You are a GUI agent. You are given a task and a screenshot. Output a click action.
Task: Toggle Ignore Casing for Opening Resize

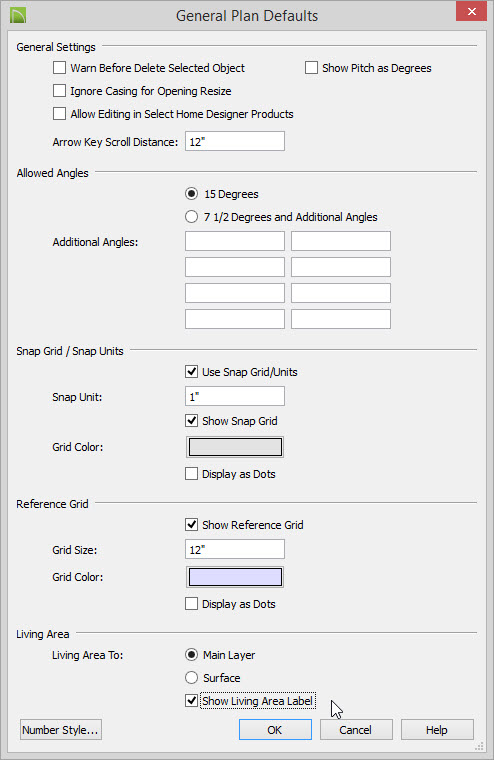(x=59, y=91)
